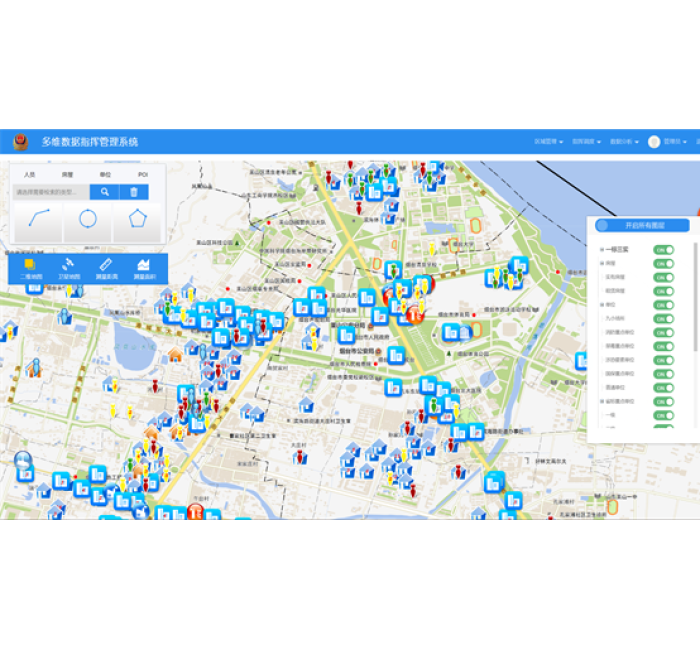The height and width of the screenshot is (650, 700).
Task: Activate the ruler distance measuring tool
Action: pyautogui.click(x=106, y=267)
